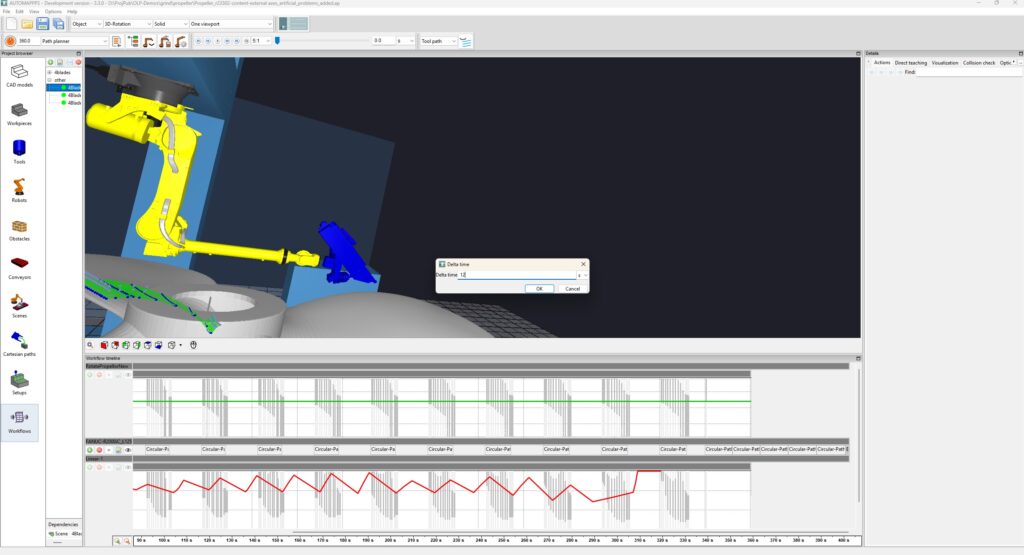Click the blue playback slider handle

[278, 41]
